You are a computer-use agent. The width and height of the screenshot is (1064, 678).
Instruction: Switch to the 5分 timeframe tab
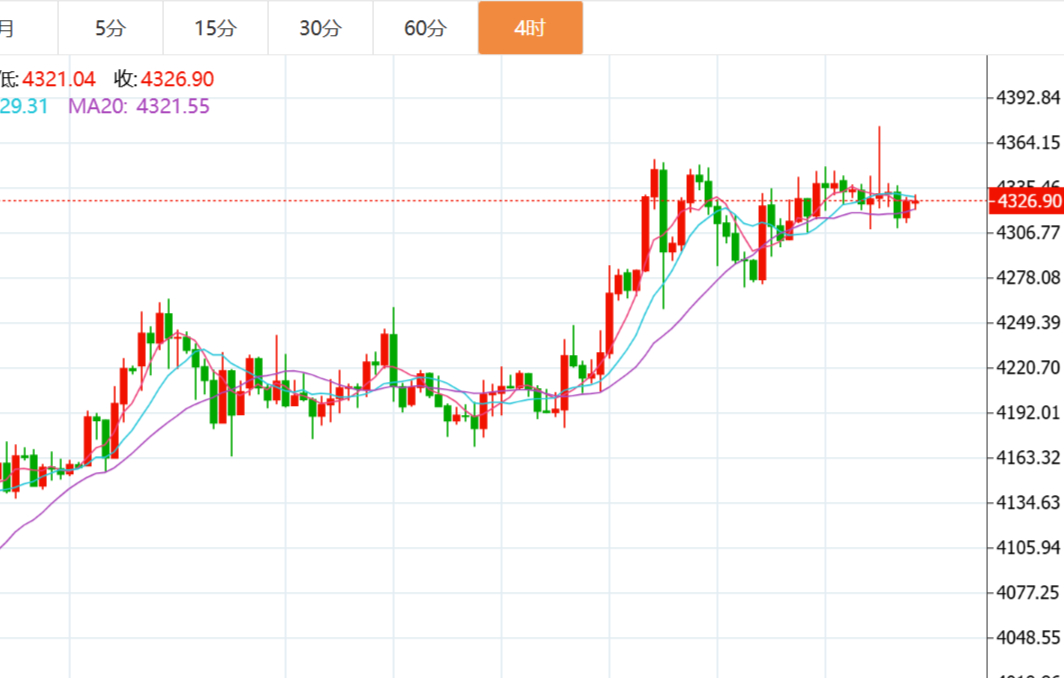pos(110,28)
